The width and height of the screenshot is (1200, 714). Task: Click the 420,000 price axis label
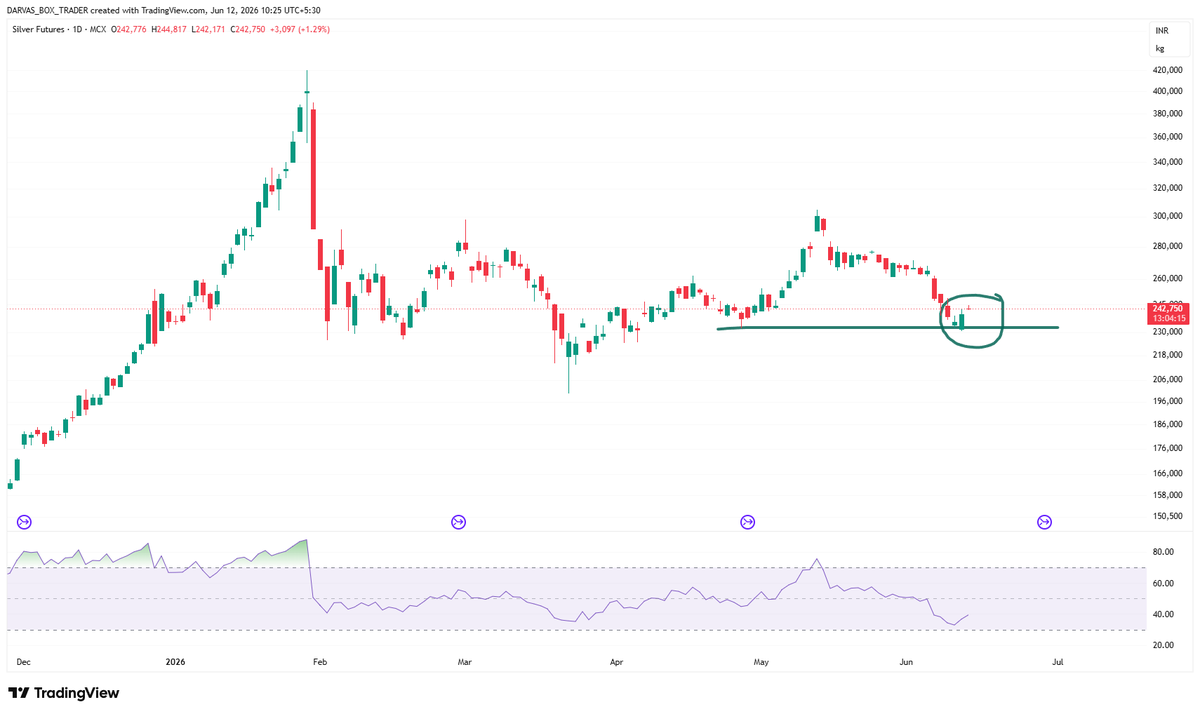(1169, 71)
